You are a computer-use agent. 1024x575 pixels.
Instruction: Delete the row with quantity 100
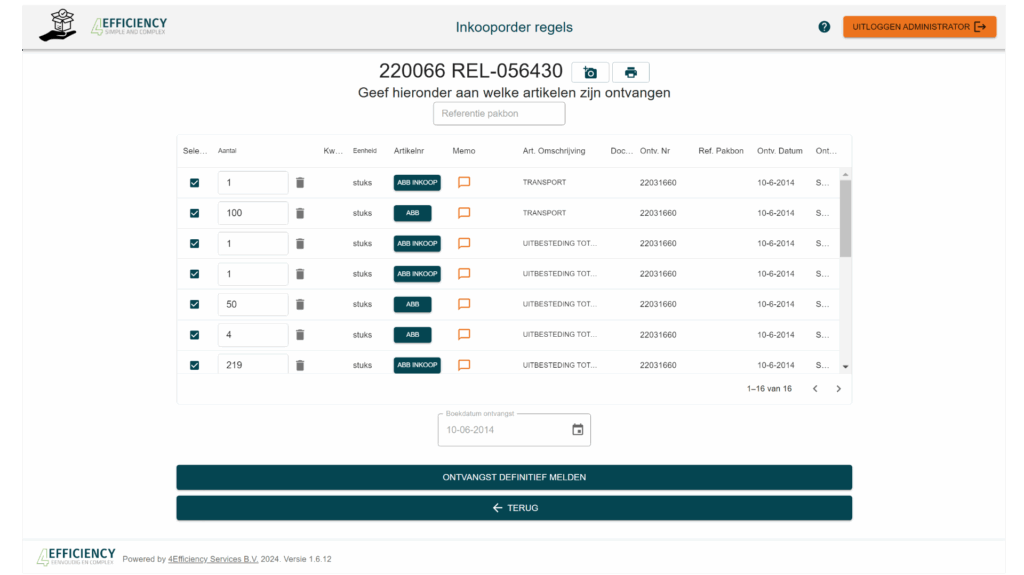point(300,213)
